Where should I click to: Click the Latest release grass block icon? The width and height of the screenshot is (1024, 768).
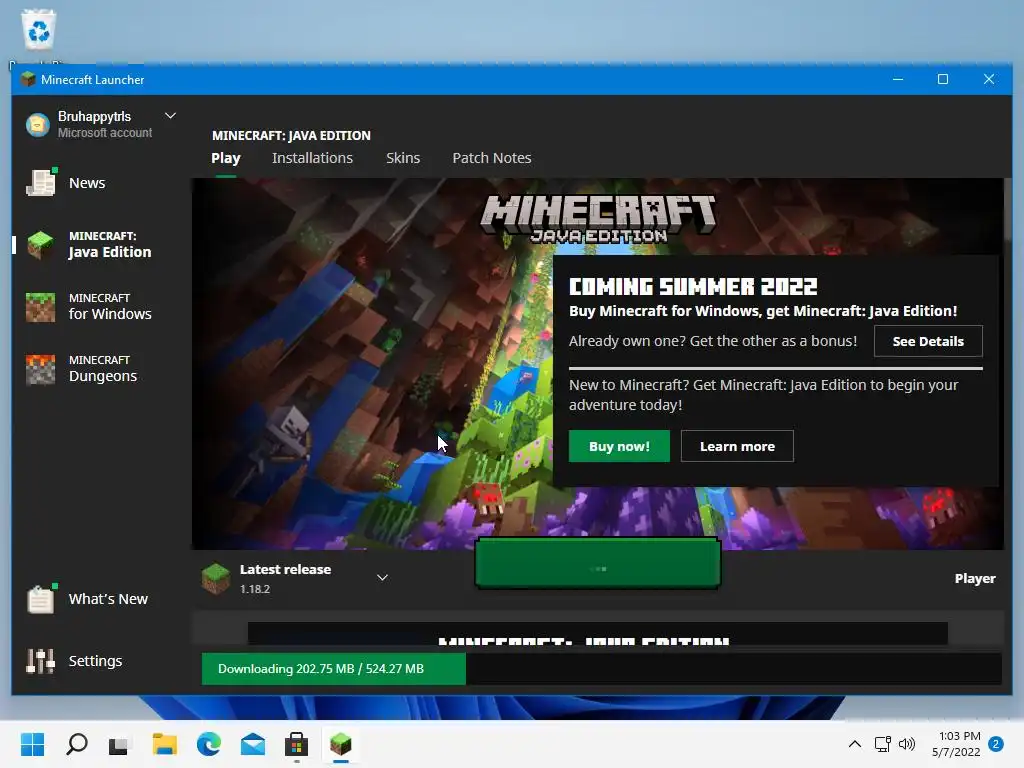pyautogui.click(x=216, y=579)
